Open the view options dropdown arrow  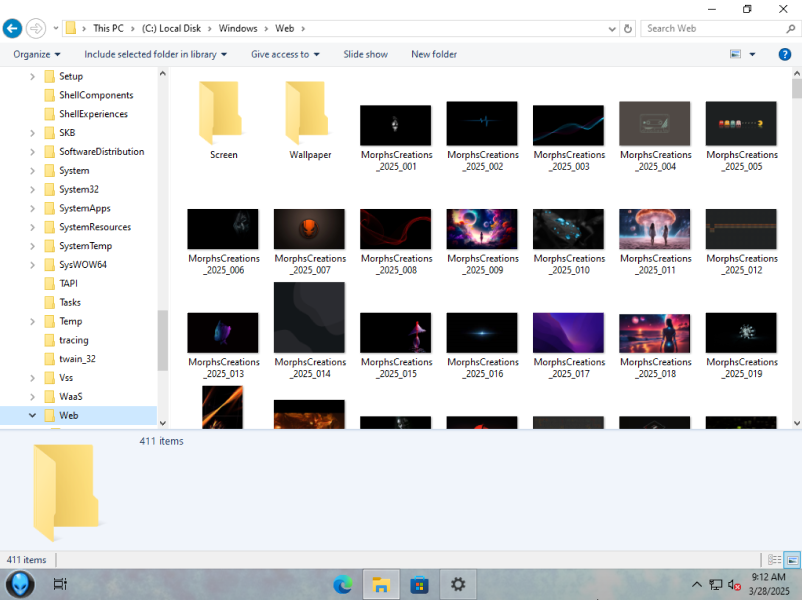[752, 54]
